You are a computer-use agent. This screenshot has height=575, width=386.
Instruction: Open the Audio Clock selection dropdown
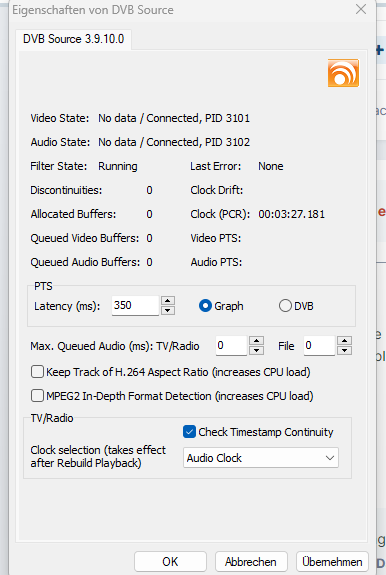(261, 458)
